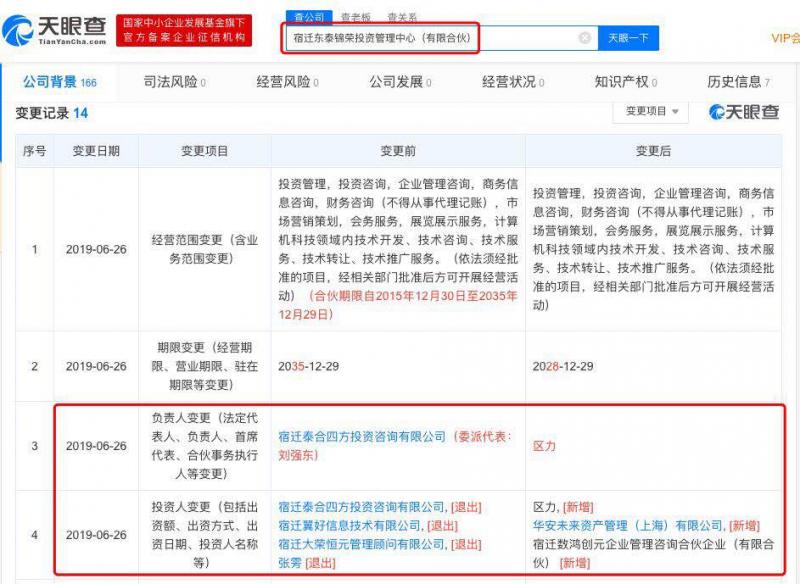
Task: Click the 投资人变更 change item cell
Action: [205, 535]
